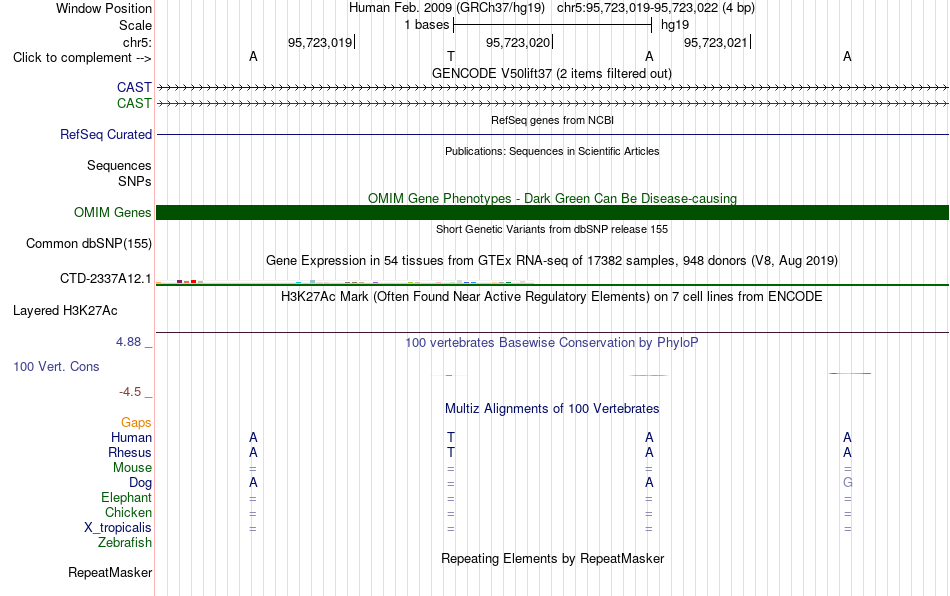
Task: Click the chr5: ruler label
Action: coord(137,42)
